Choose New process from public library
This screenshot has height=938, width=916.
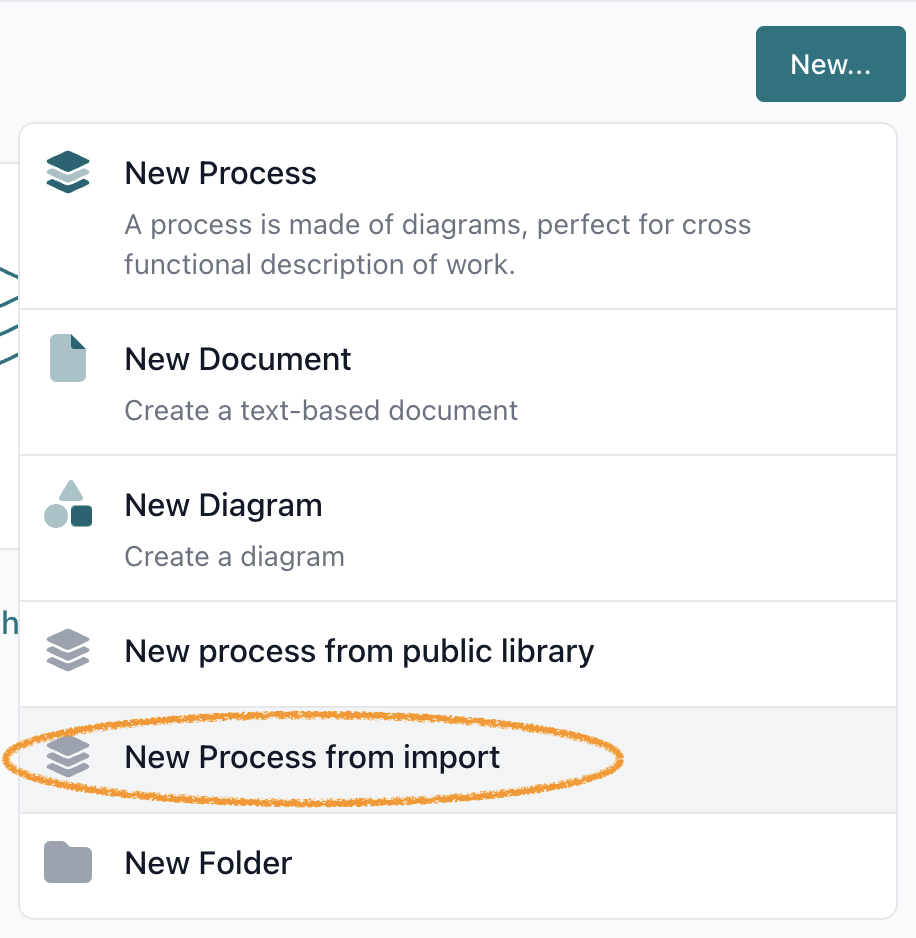point(458,654)
